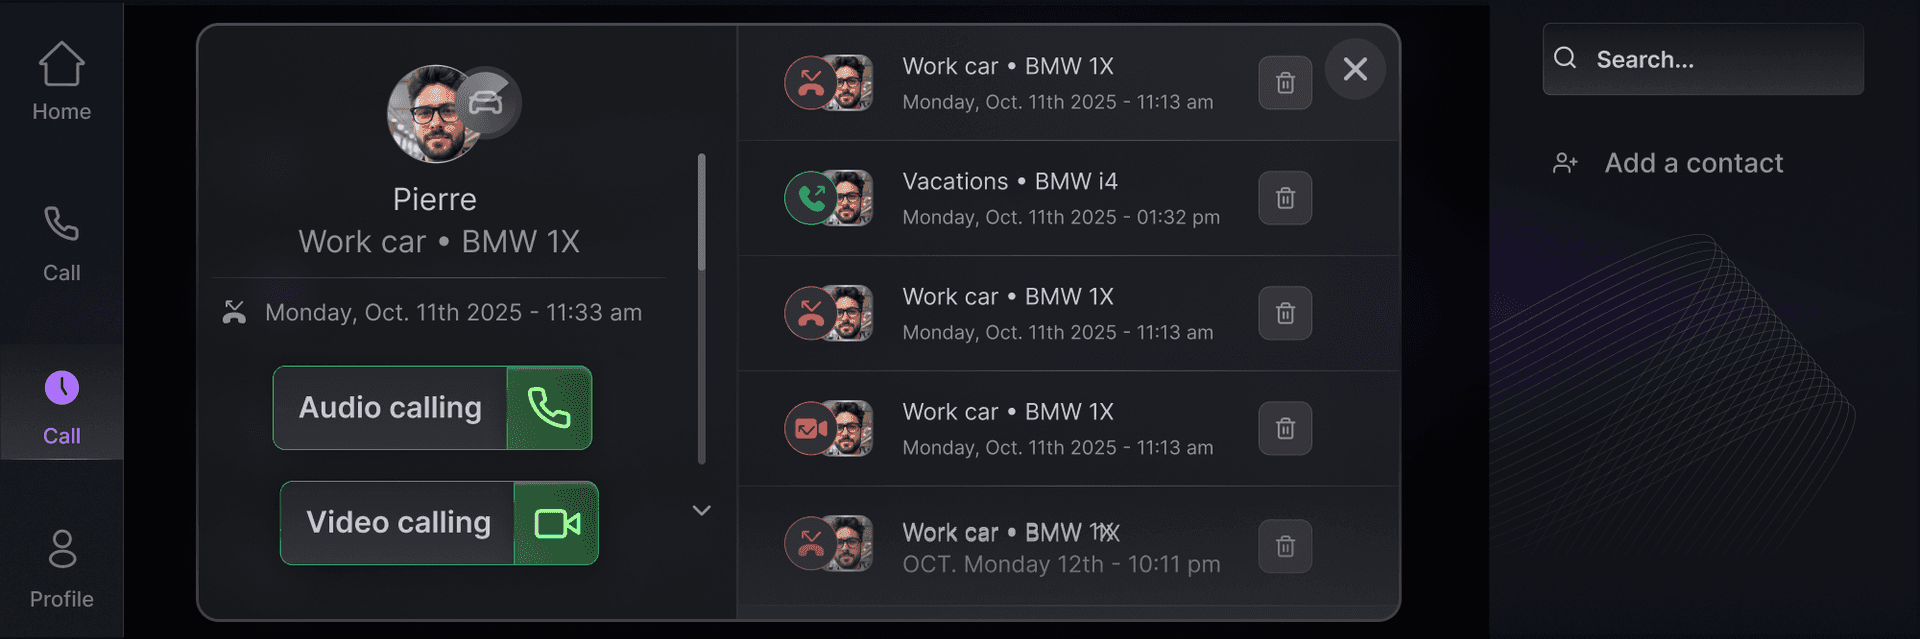Open the Call dialer tab with phone icon
Screen dimensions: 1920x639
[x=61, y=243]
